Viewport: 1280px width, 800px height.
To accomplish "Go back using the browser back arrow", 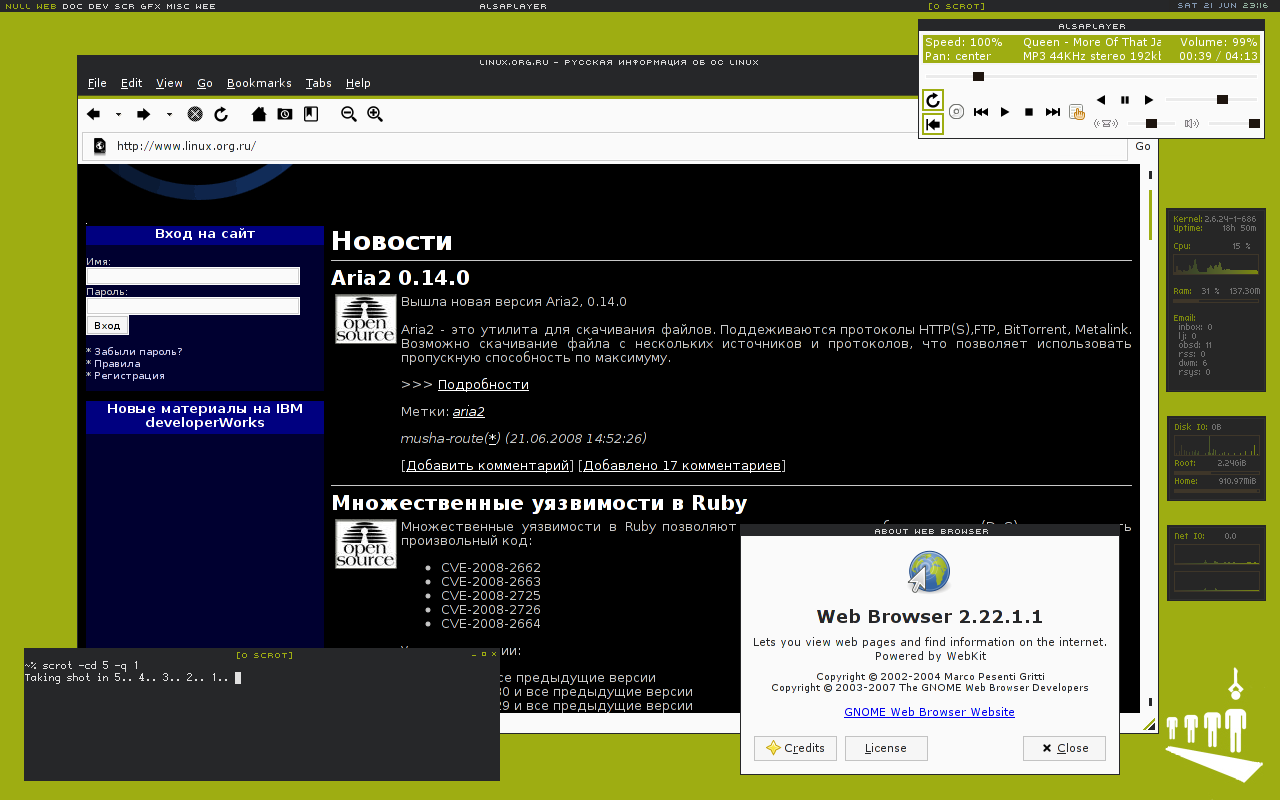I will click(x=94, y=114).
